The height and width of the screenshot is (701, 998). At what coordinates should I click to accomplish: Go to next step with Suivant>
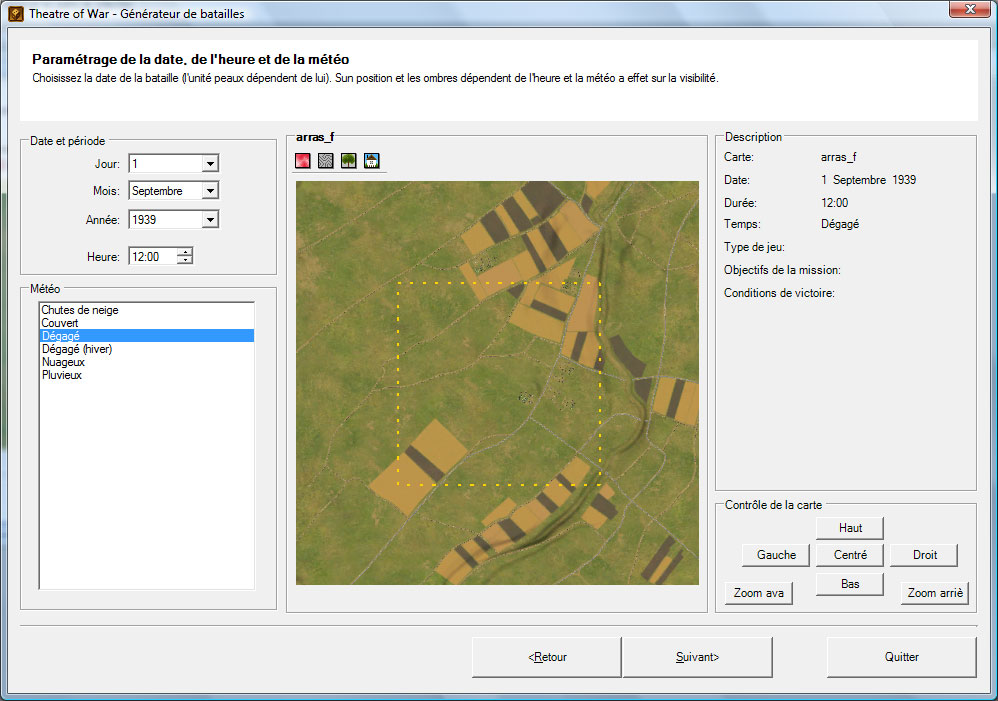tap(697, 657)
